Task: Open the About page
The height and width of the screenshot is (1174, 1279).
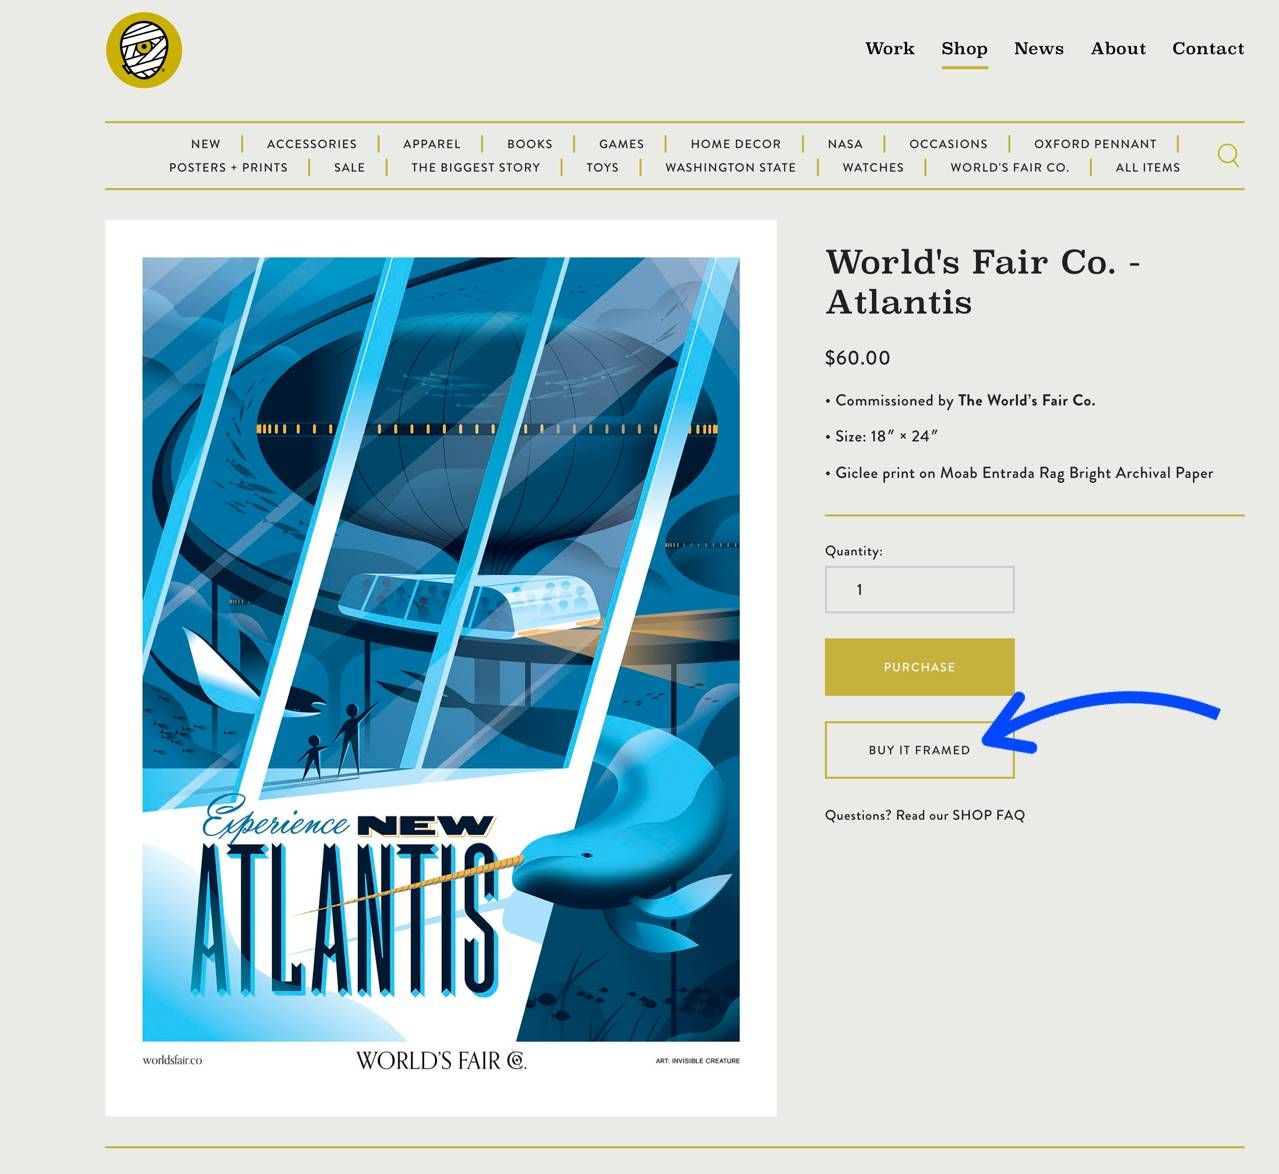Action: (1118, 48)
